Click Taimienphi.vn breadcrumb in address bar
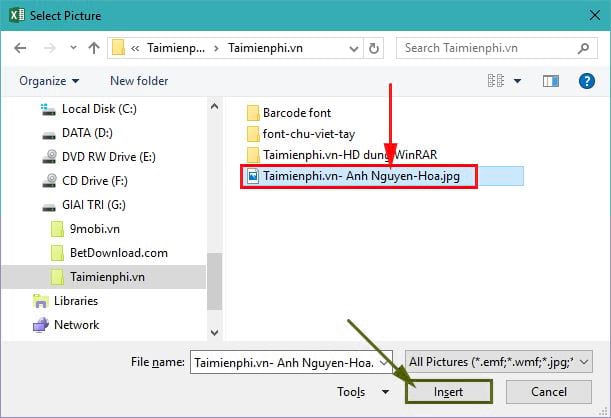This screenshot has width=611, height=418. [265, 48]
